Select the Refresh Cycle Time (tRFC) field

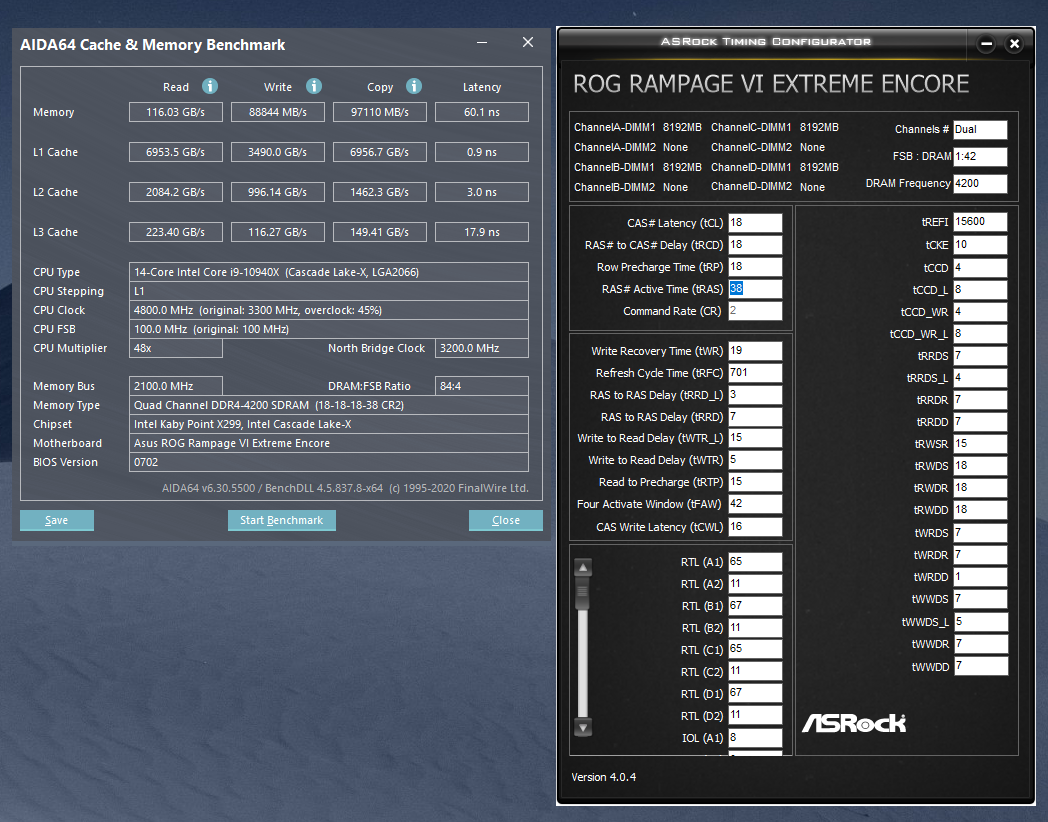(755, 373)
